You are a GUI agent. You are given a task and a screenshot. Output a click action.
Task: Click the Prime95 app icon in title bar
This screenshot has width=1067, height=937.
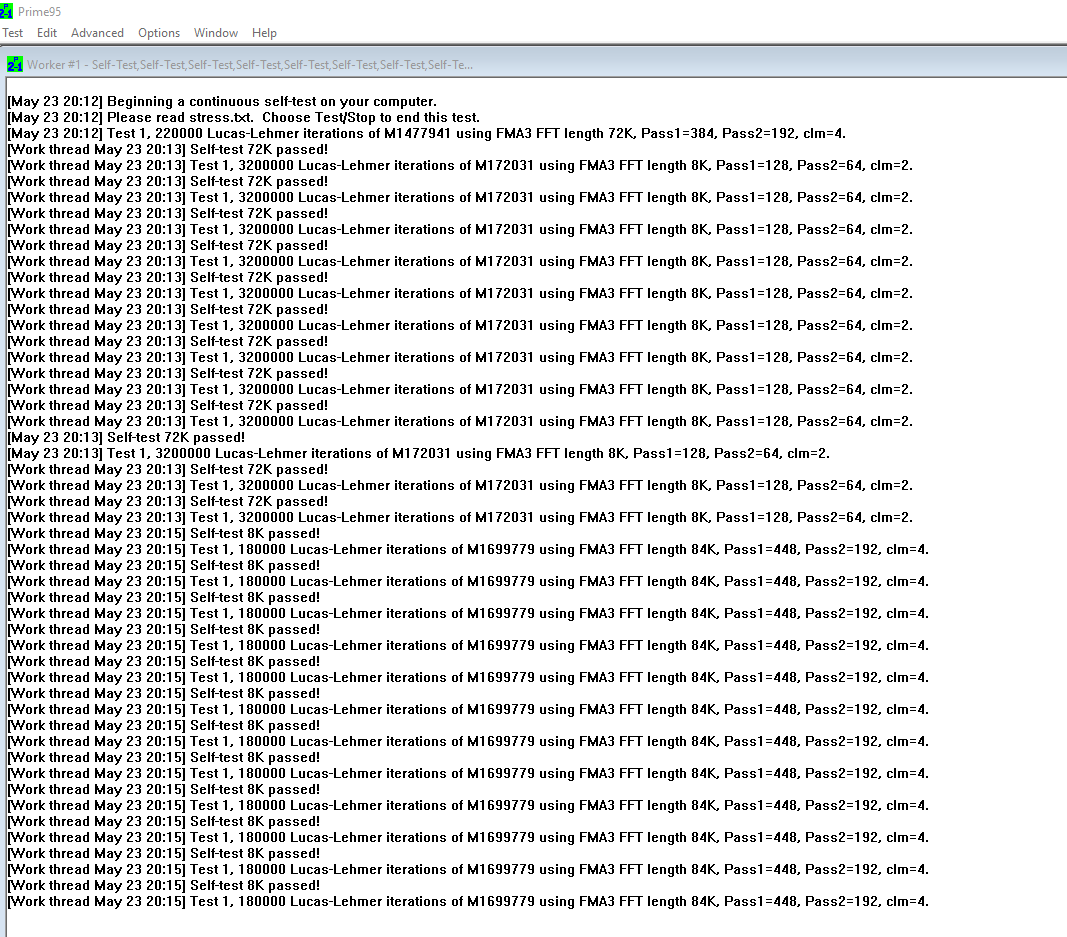[7, 11]
